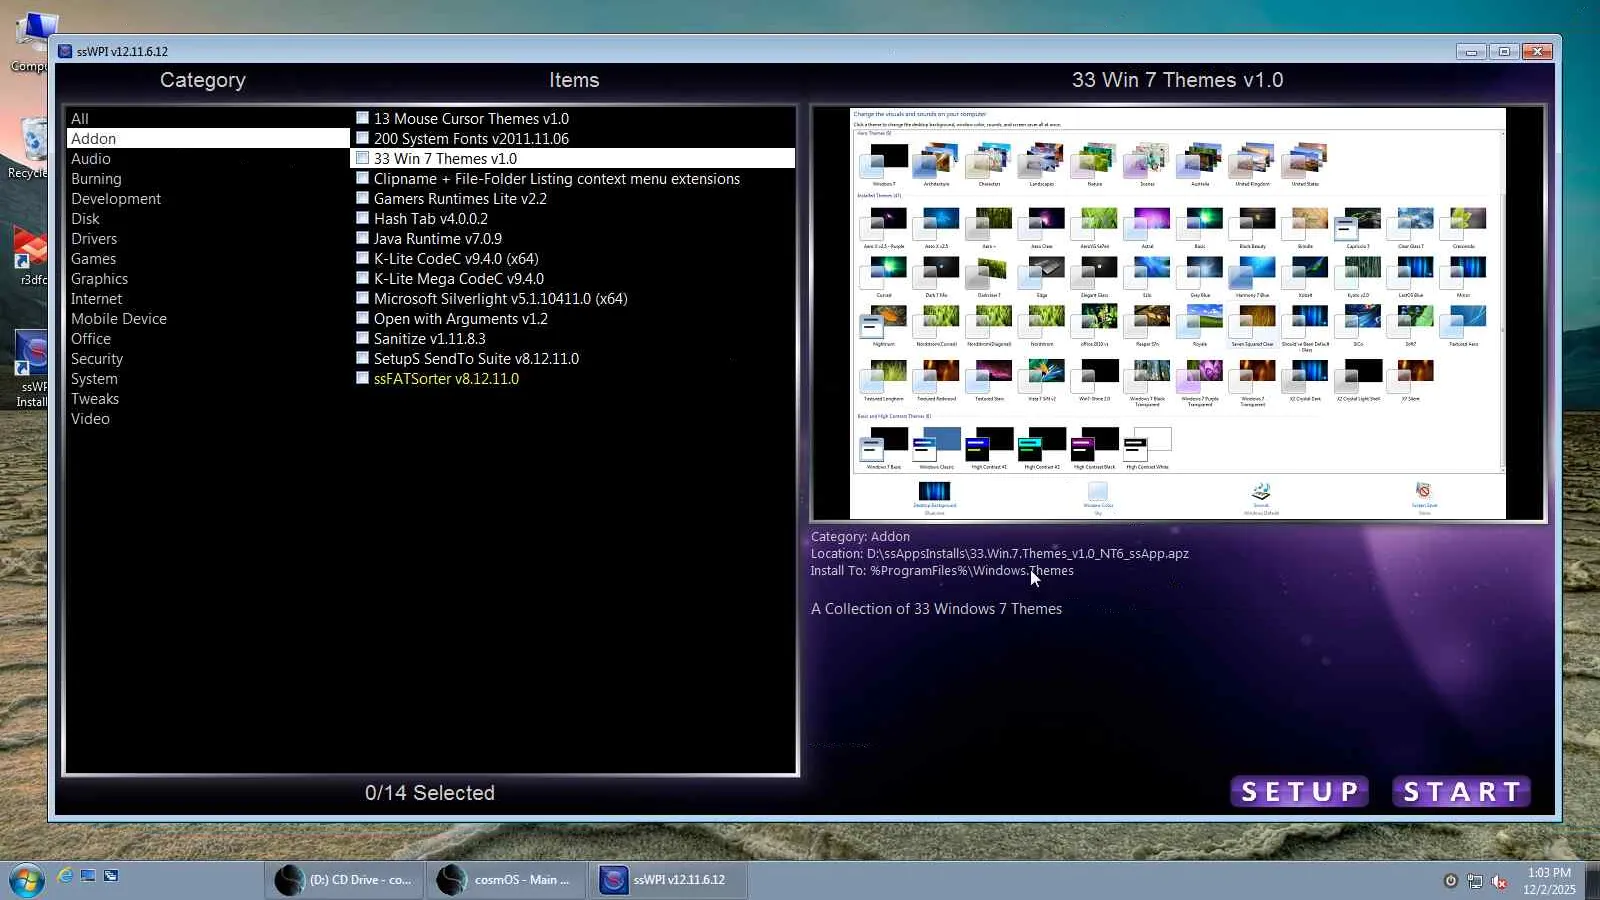Click the "0/14 Selected" counter text
Image resolution: width=1600 pixels, height=900 pixels.
coord(430,793)
